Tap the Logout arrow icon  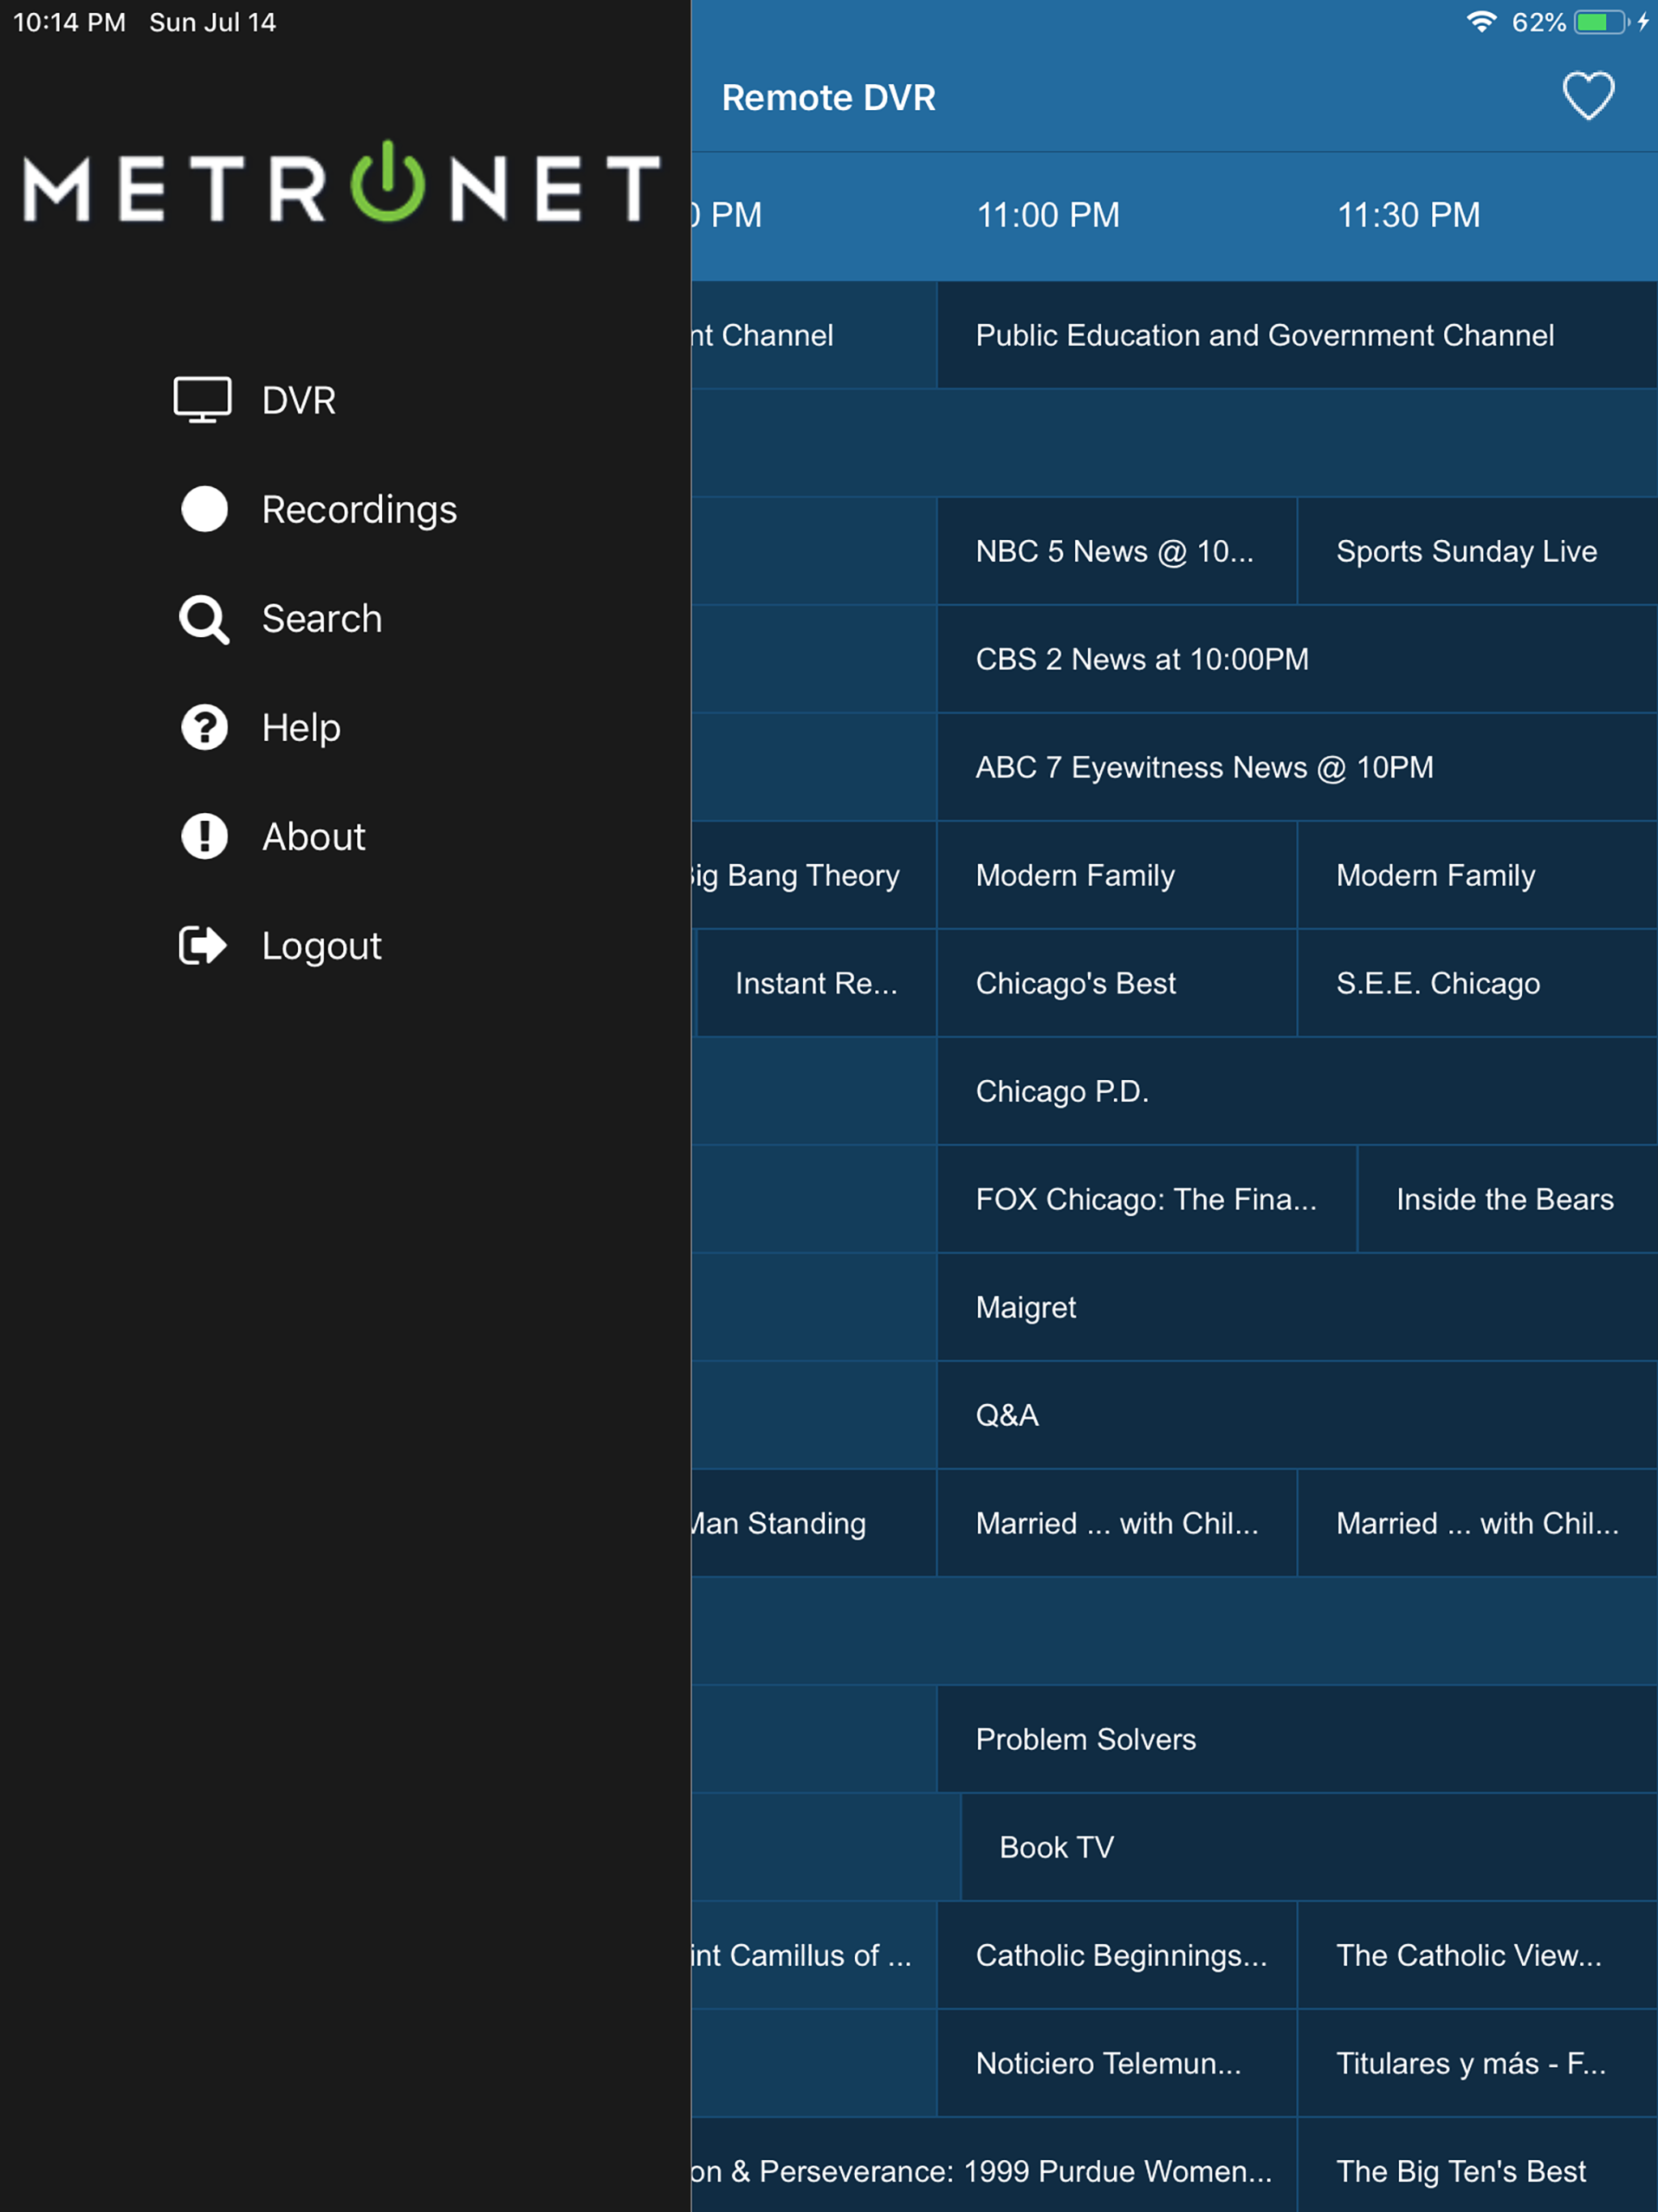[203, 945]
